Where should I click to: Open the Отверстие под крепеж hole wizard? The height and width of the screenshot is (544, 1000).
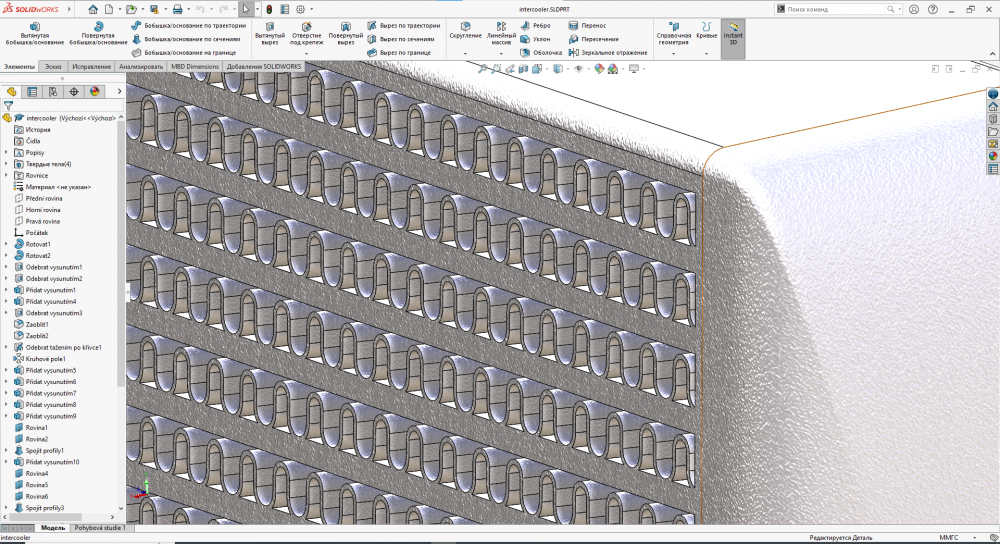click(306, 33)
